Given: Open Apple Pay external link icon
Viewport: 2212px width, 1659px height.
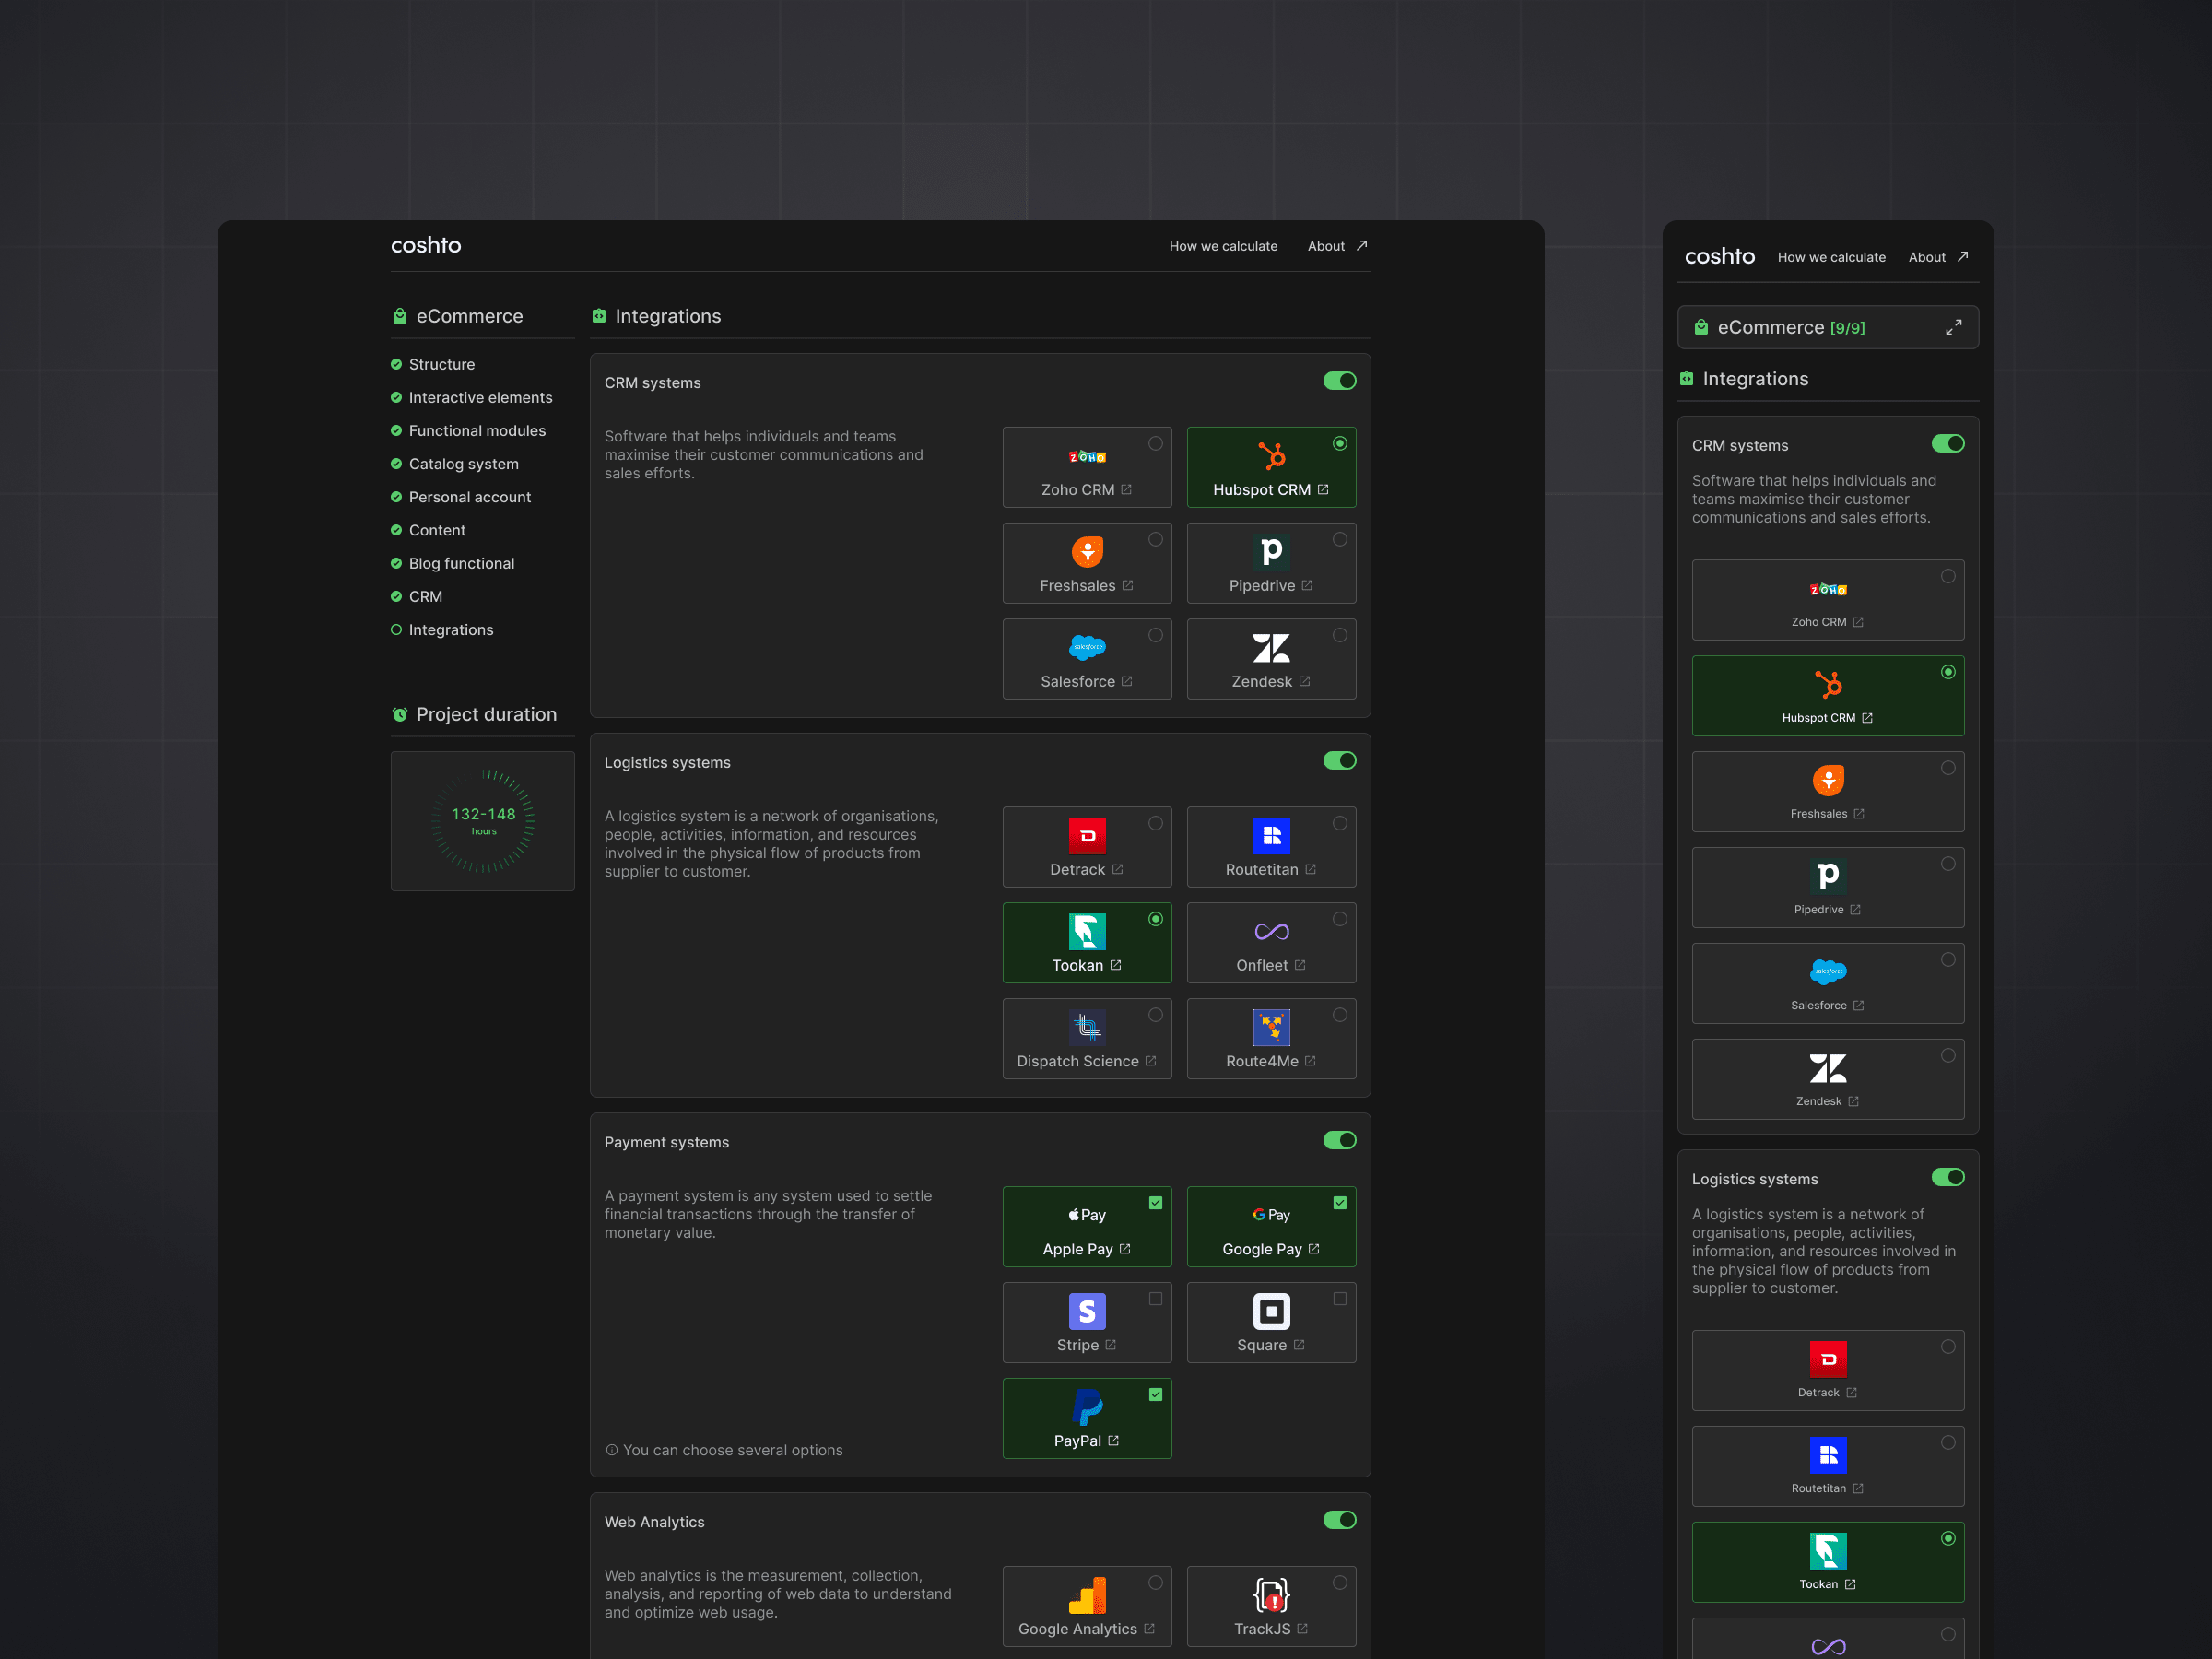Looking at the screenshot, I should click(x=1125, y=1250).
